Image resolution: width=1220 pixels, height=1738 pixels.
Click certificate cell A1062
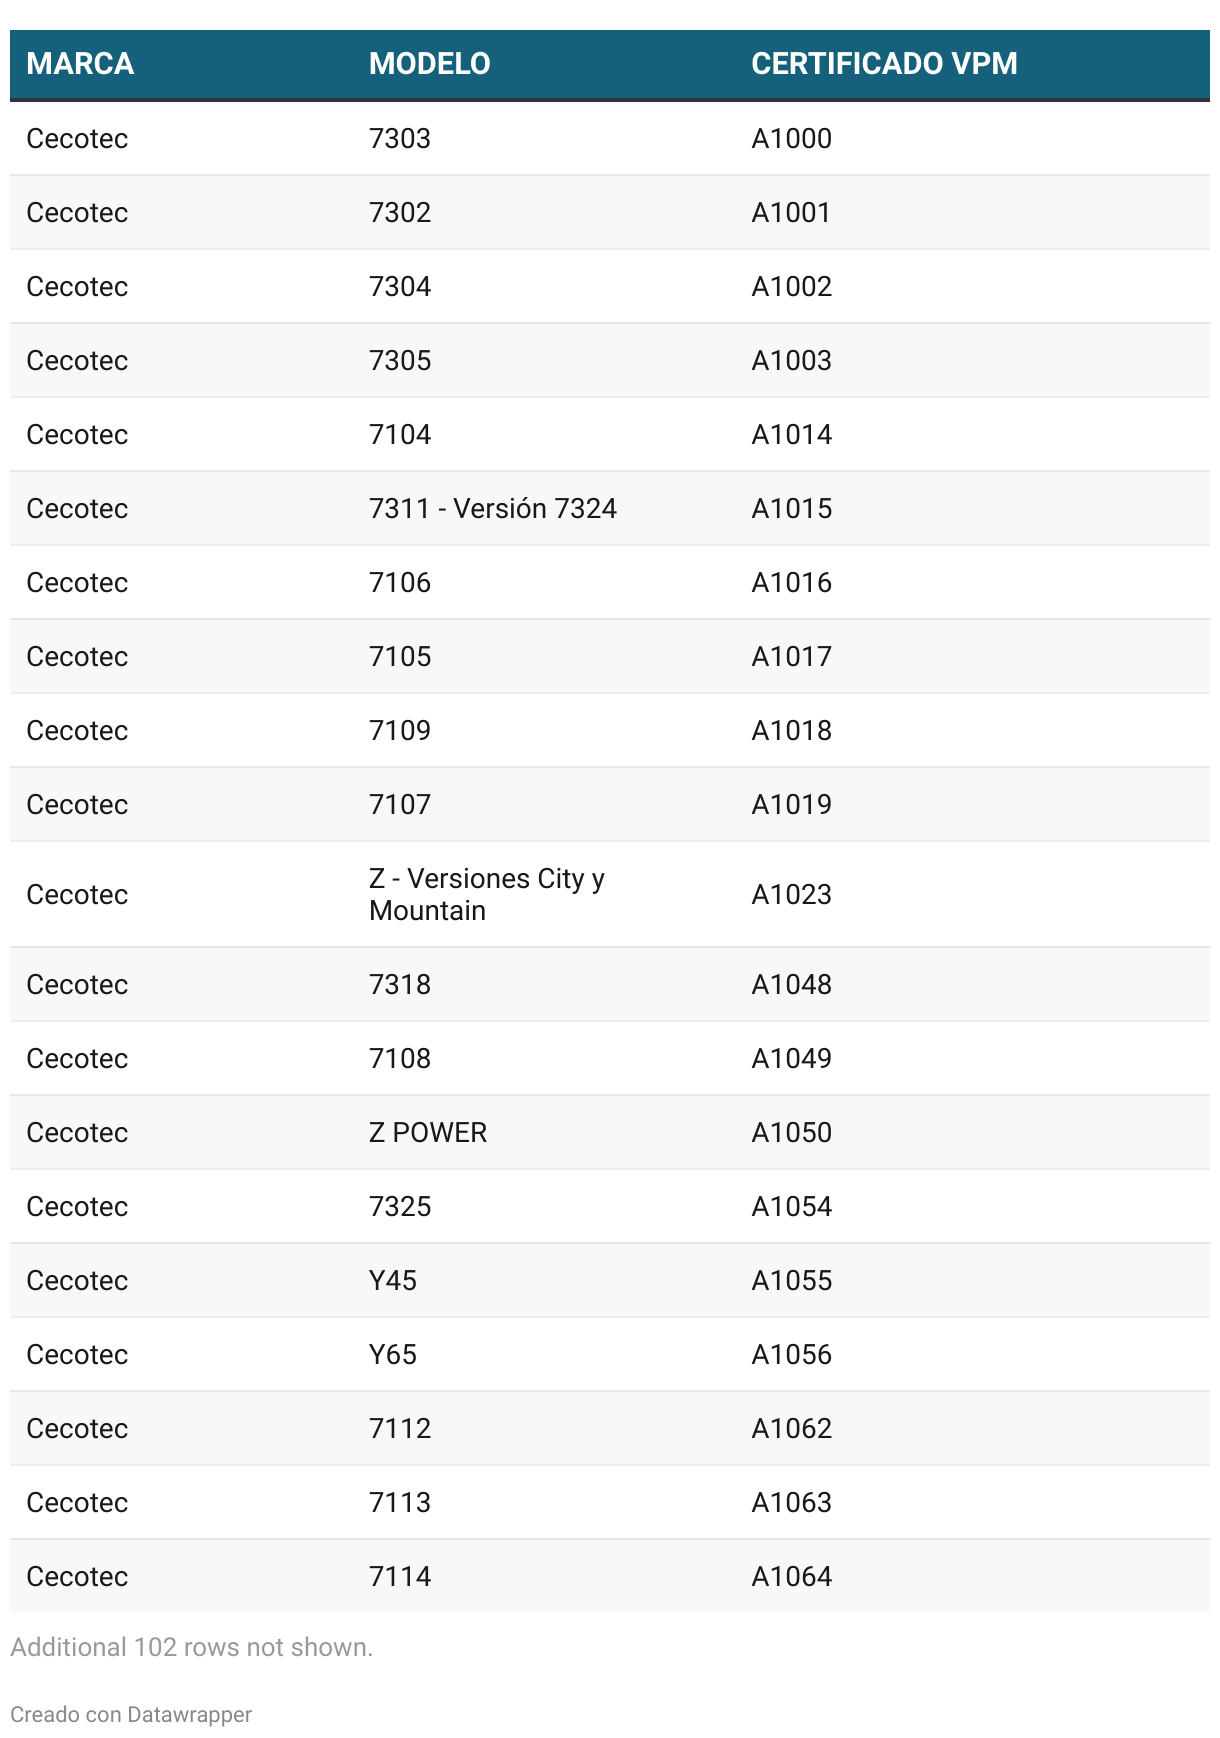click(x=791, y=1428)
